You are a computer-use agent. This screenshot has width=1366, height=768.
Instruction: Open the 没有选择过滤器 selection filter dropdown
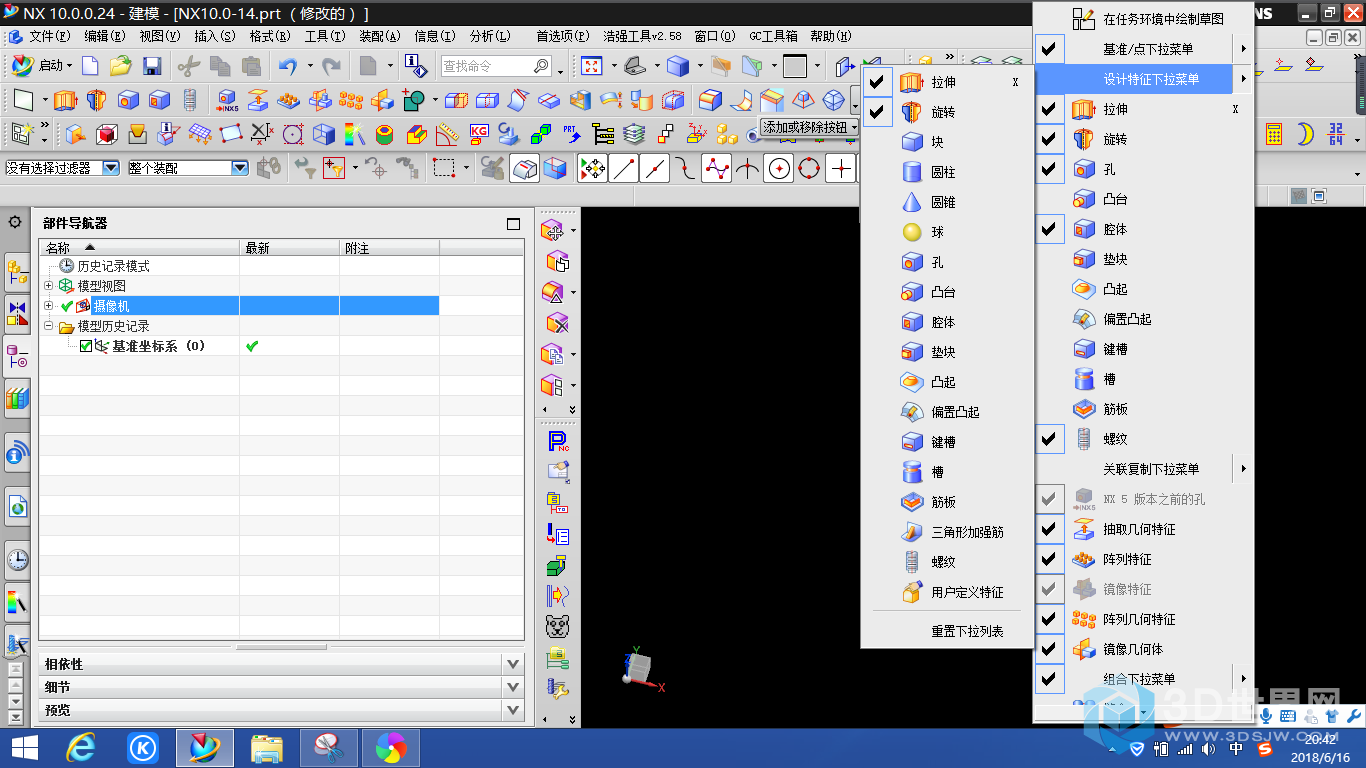point(111,168)
